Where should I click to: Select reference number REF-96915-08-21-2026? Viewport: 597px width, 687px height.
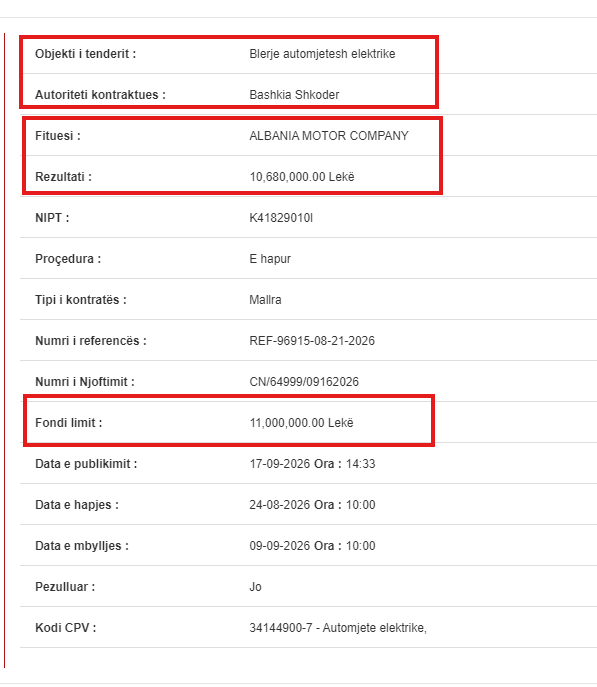[x=312, y=341]
